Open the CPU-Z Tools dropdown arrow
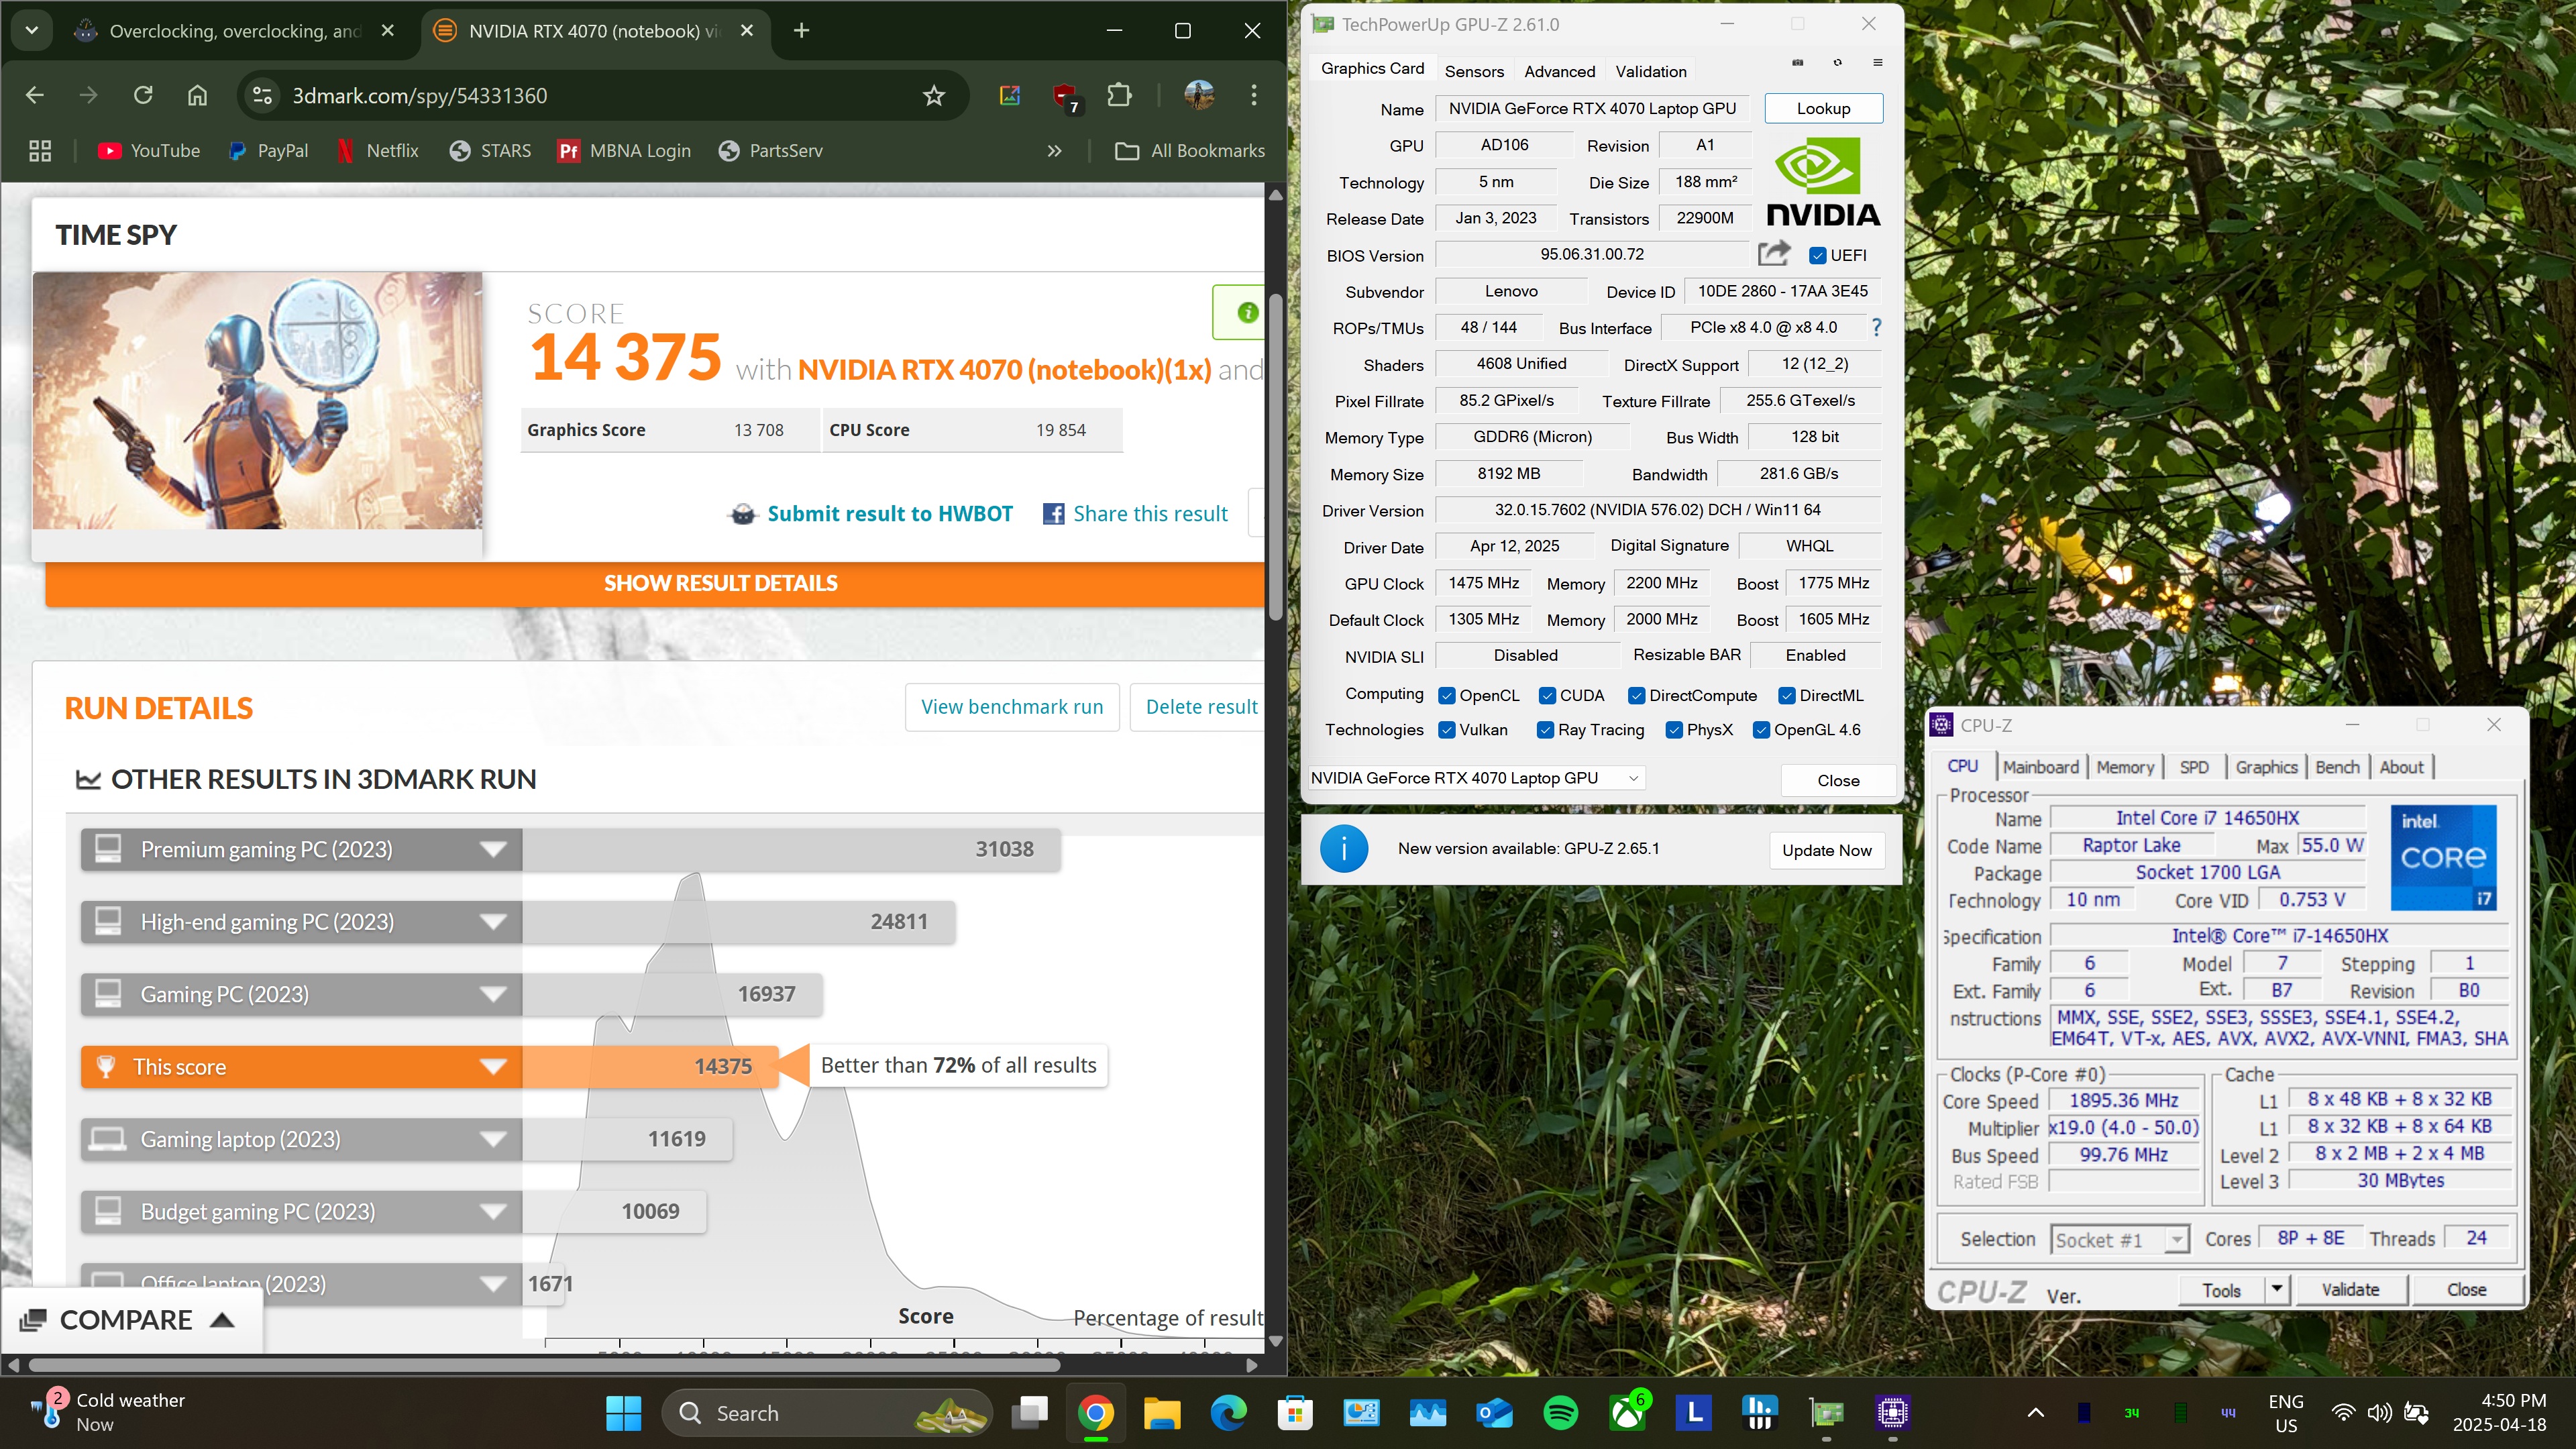This screenshot has height=1449, width=2576. point(2277,1289)
